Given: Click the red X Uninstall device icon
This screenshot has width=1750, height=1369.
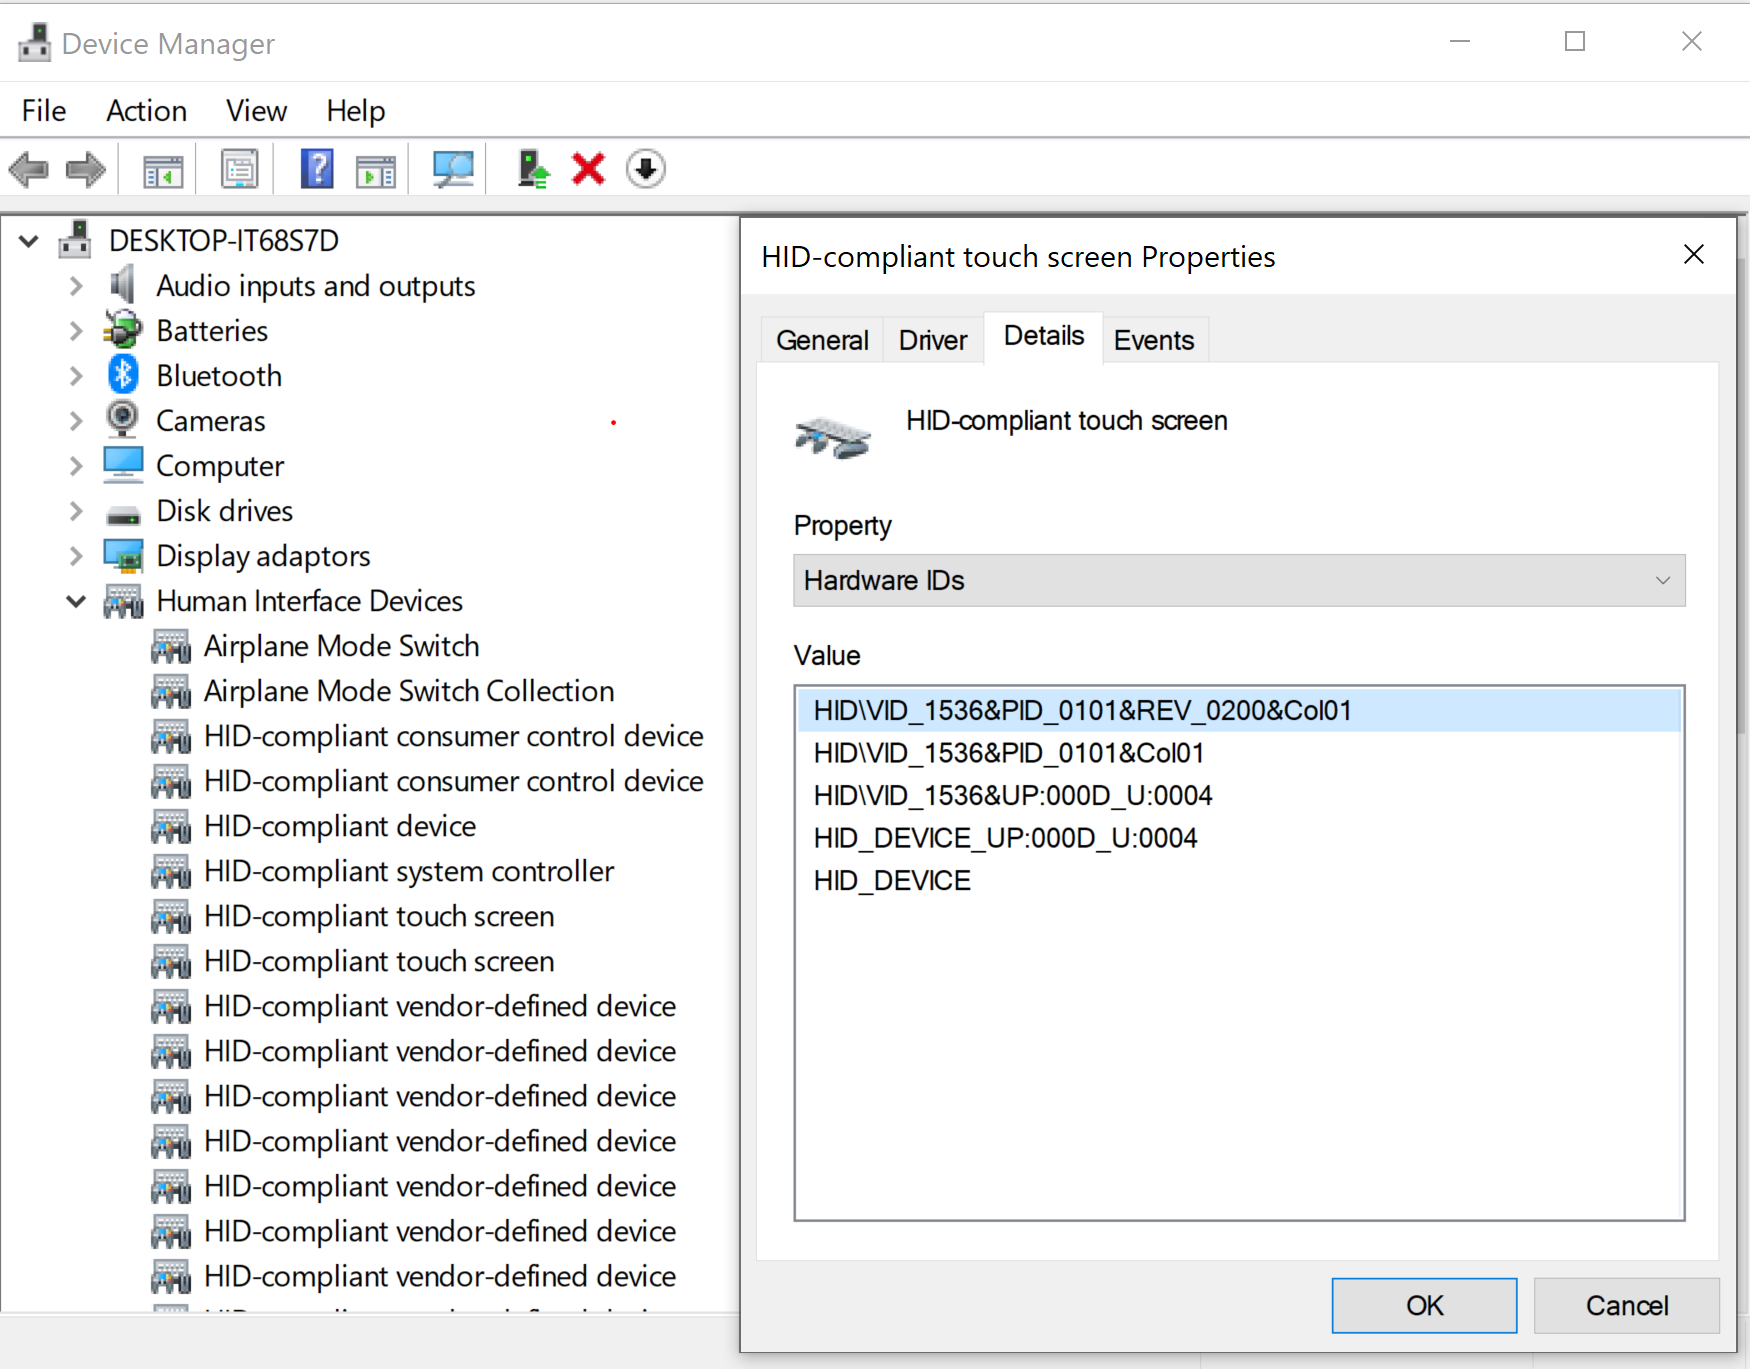Looking at the screenshot, I should 588,169.
